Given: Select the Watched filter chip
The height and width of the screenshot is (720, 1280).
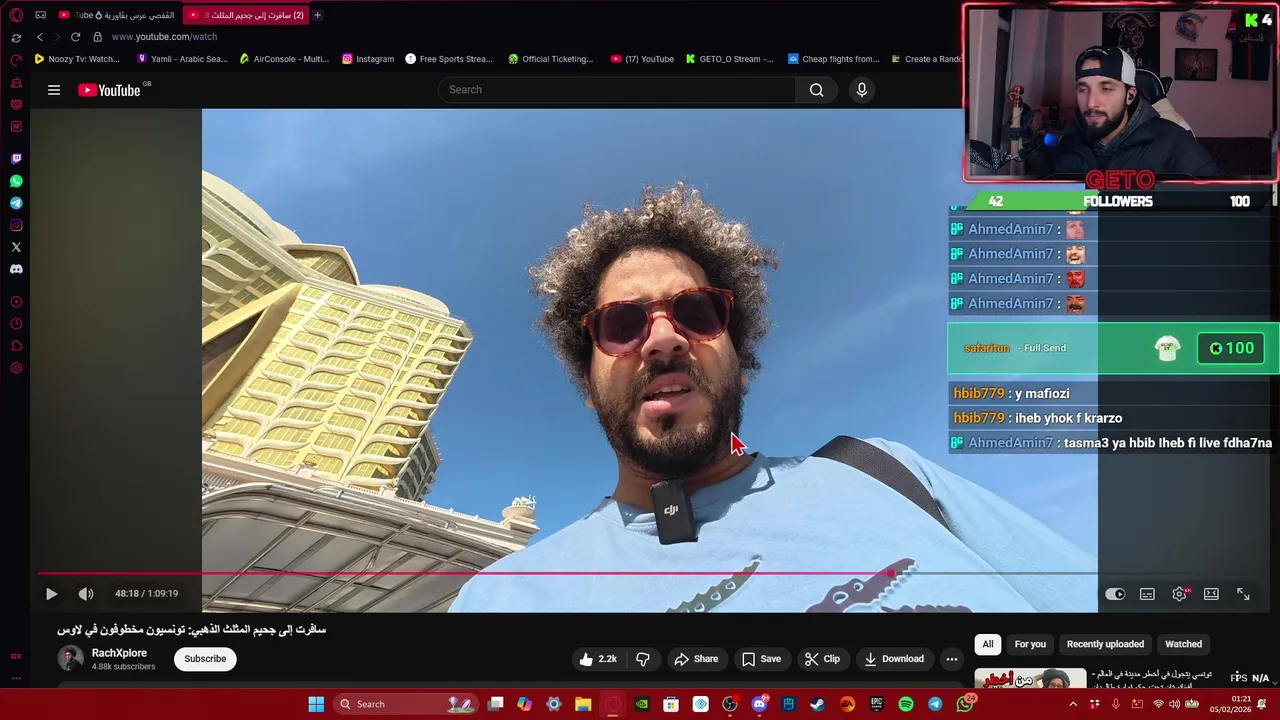Looking at the screenshot, I should 1183,644.
